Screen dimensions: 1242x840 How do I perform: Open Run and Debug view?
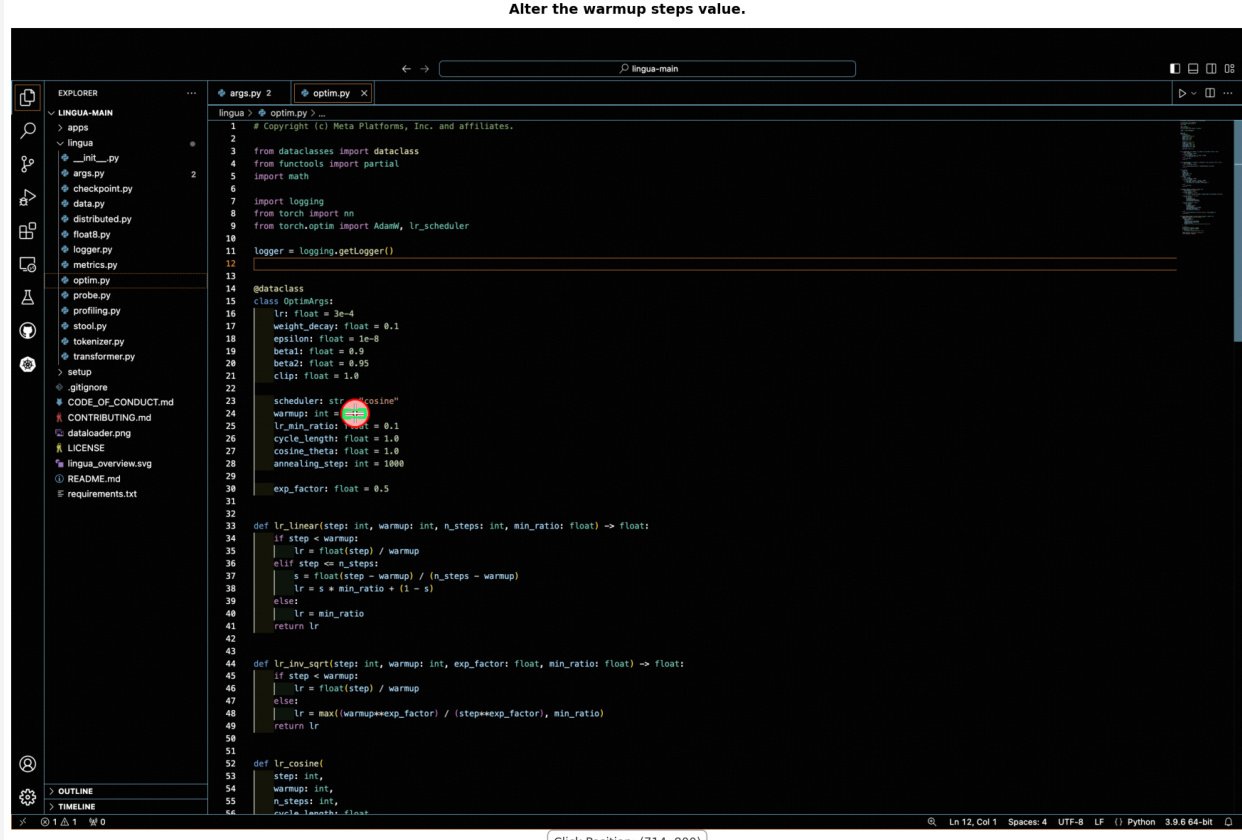click(28, 198)
